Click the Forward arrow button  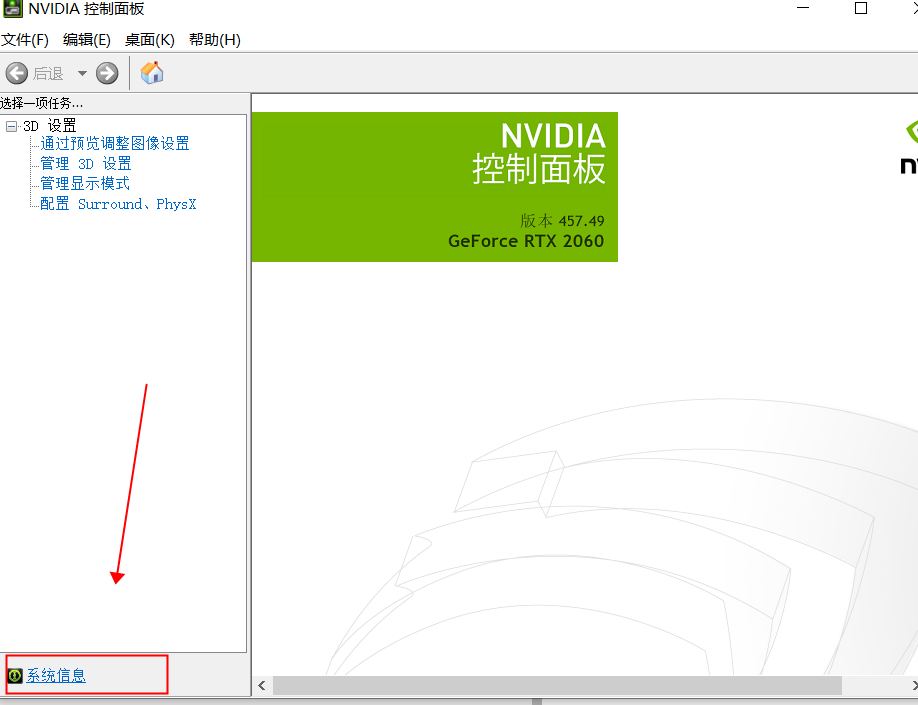point(107,73)
